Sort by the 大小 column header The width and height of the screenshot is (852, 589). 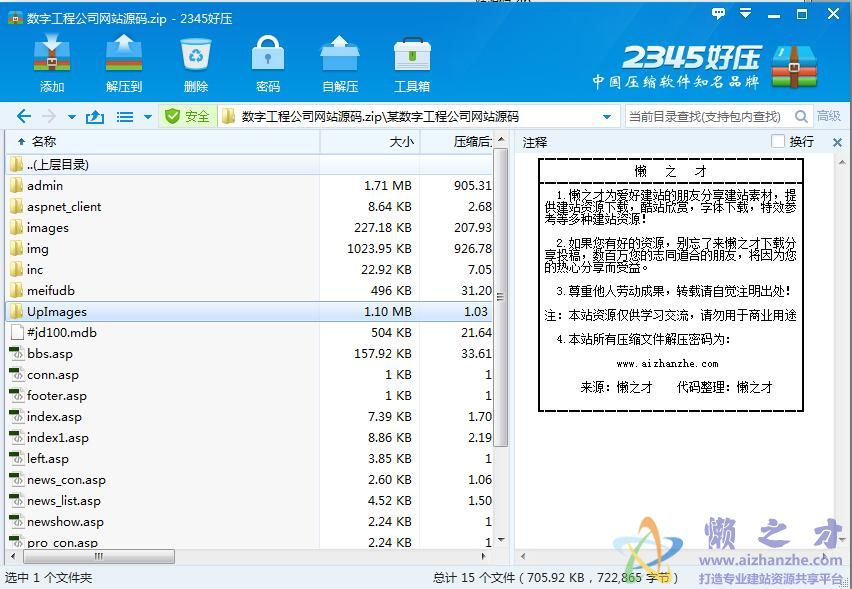(x=370, y=142)
